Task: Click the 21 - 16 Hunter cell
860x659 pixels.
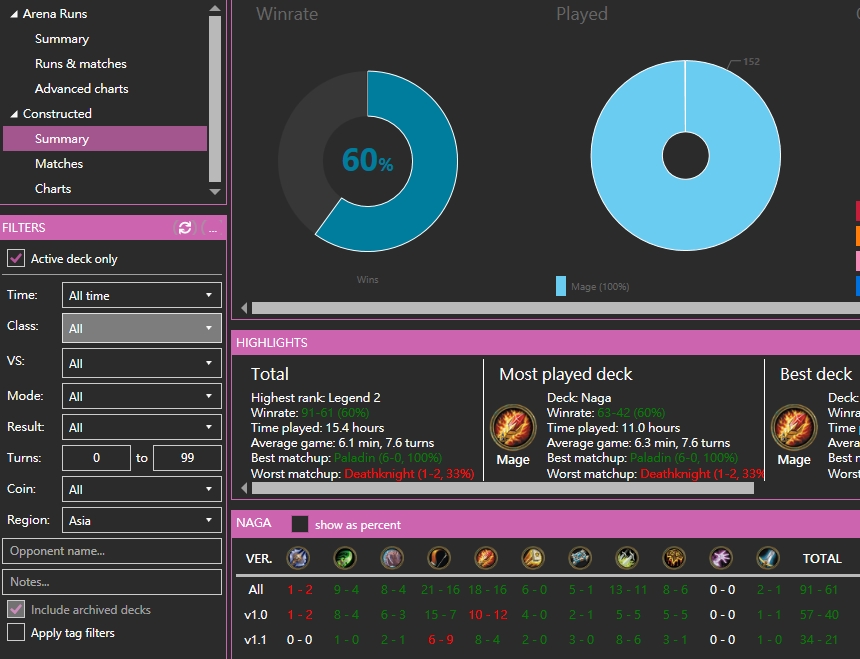Action: point(440,589)
